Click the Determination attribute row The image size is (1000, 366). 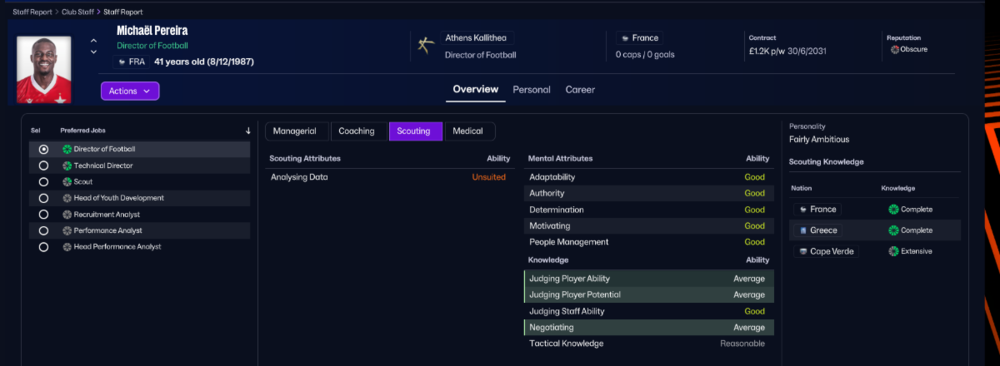click(649, 210)
